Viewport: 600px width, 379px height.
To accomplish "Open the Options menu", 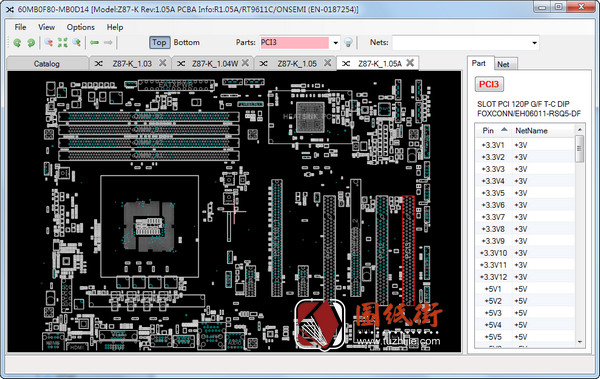I will point(80,27).
